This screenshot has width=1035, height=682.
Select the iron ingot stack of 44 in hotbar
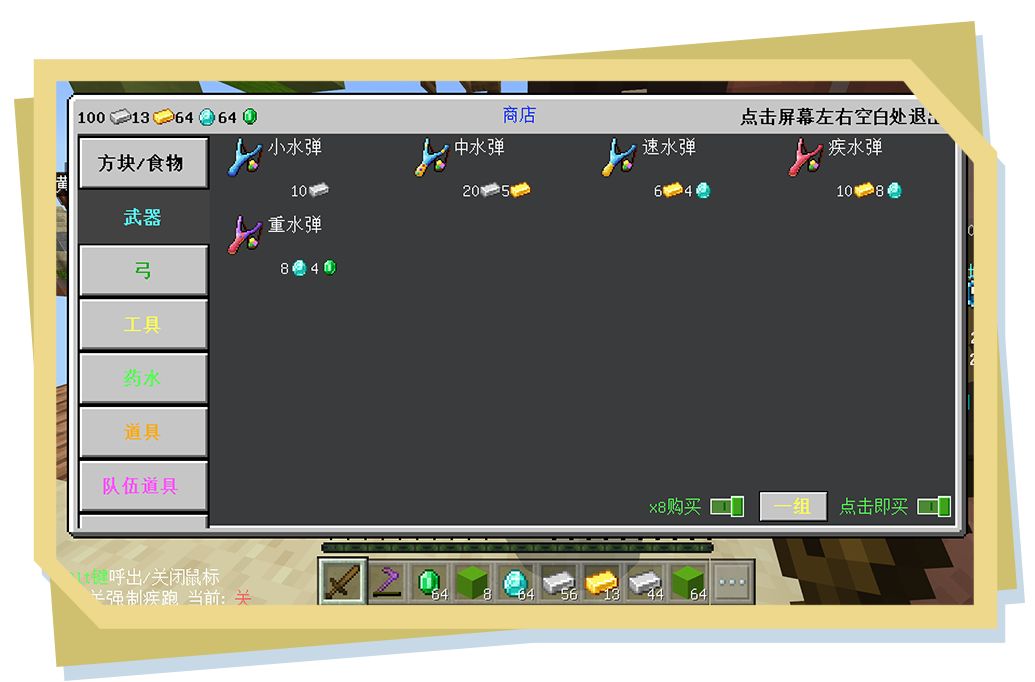[645, 582]
